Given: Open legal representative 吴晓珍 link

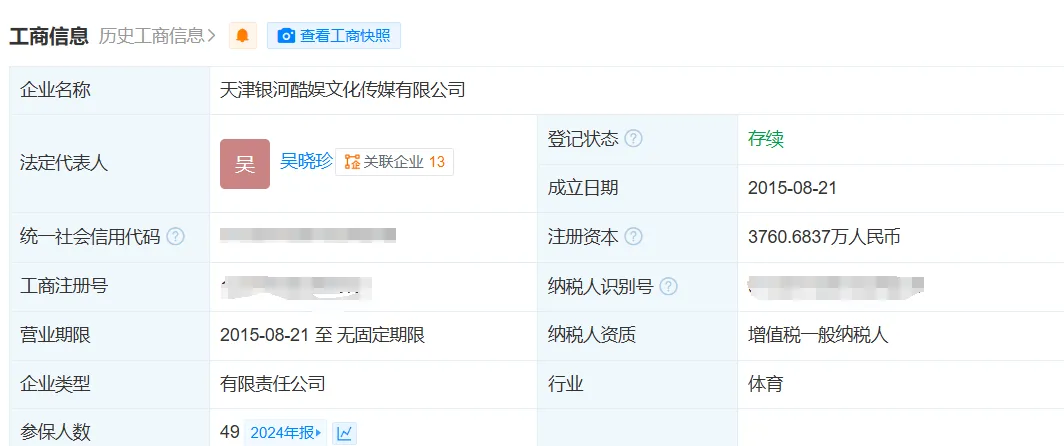Looking at the screenshot, I should [x=305, y=161].
